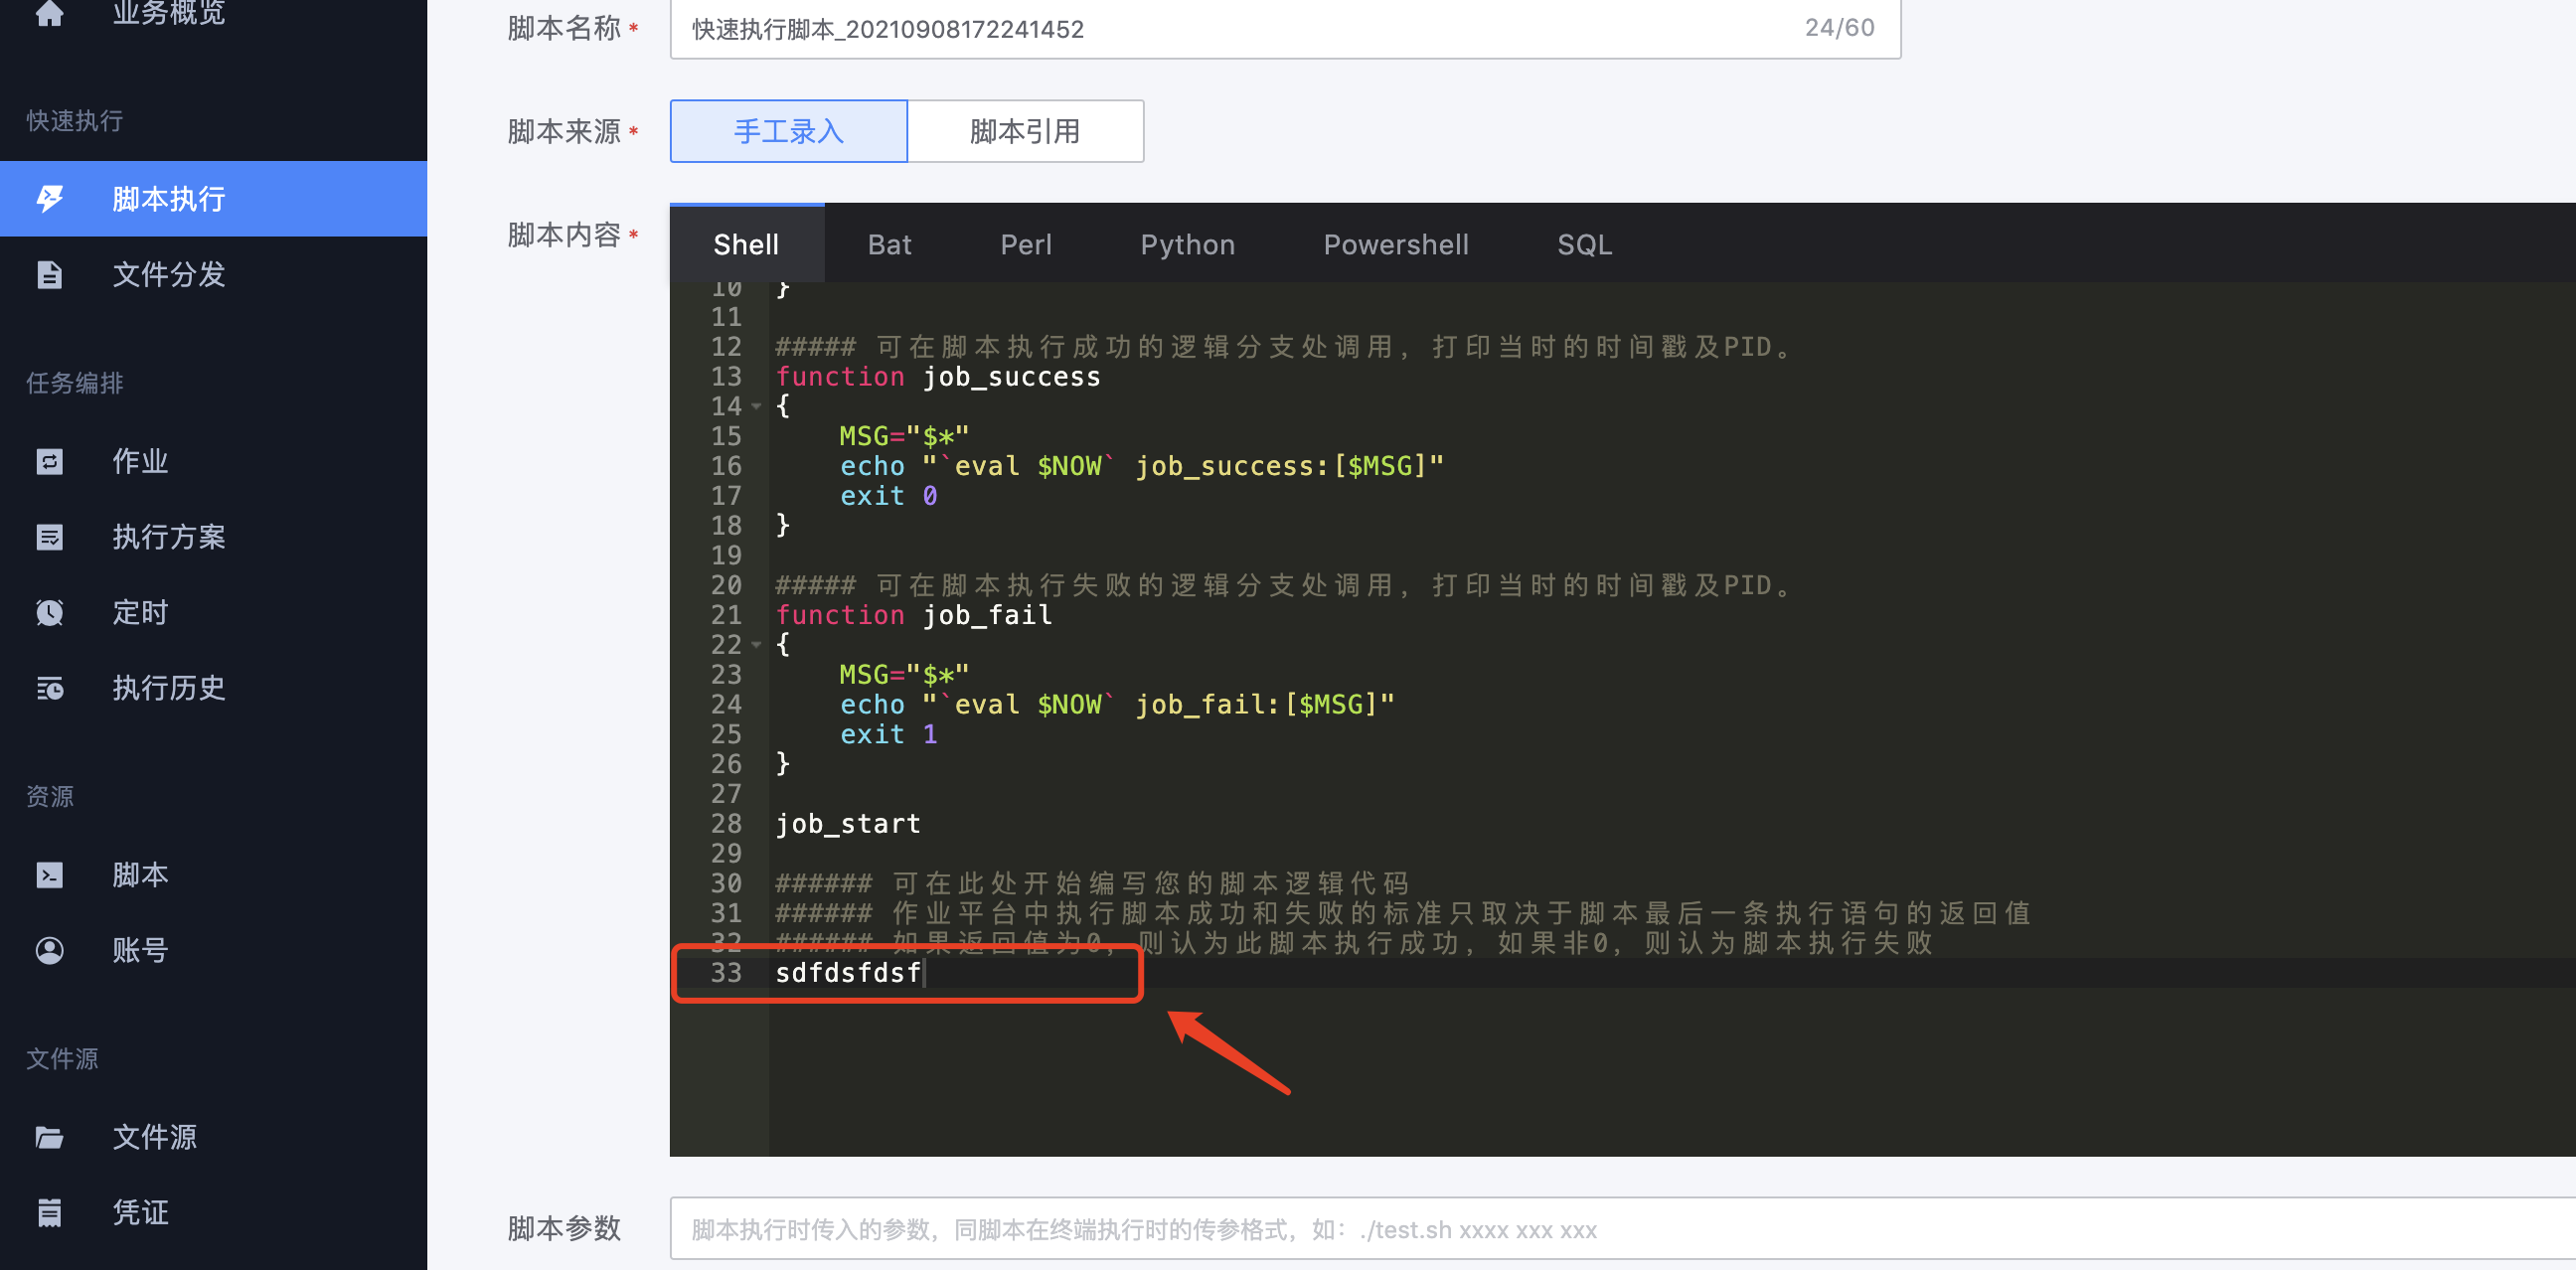Open the 作业 jobs icon
Viewport: 2576px width, 1270px height.
[x=50, y=461]
